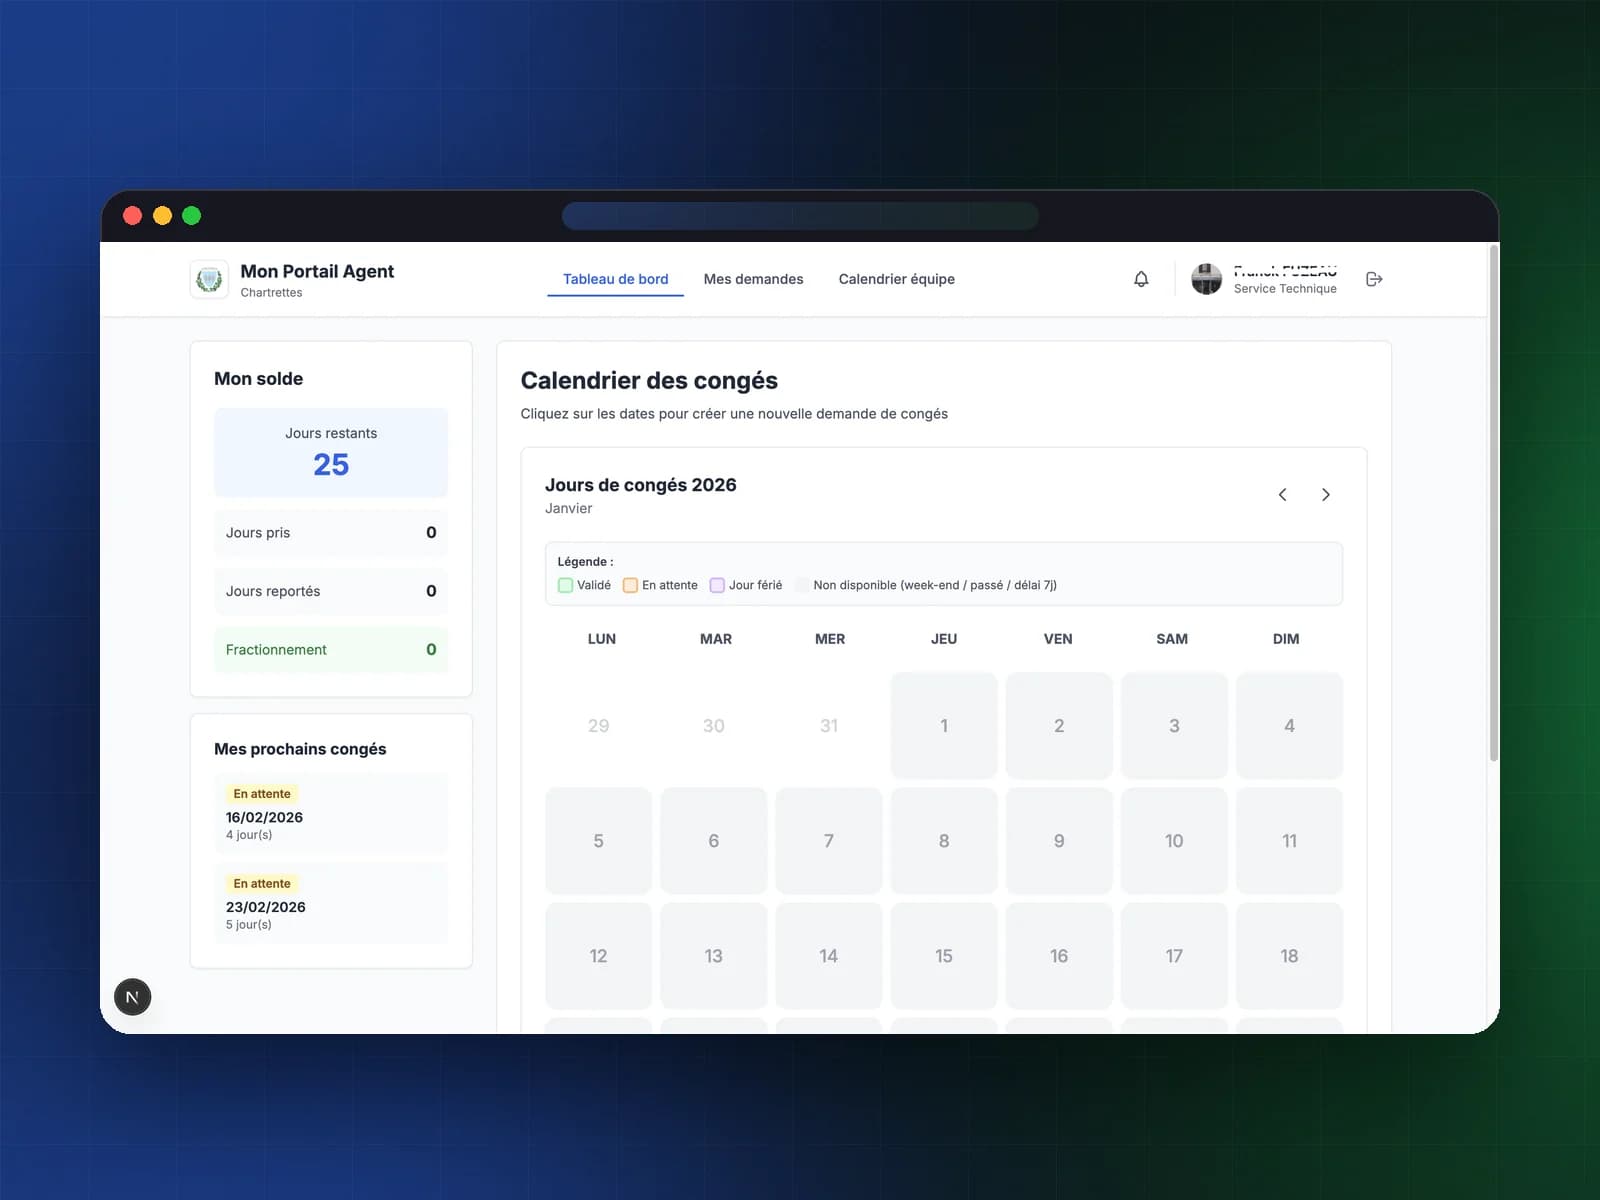Click the purple Jour férié legend swatch
The image size is (1600, 1200).
pos(717,585)
